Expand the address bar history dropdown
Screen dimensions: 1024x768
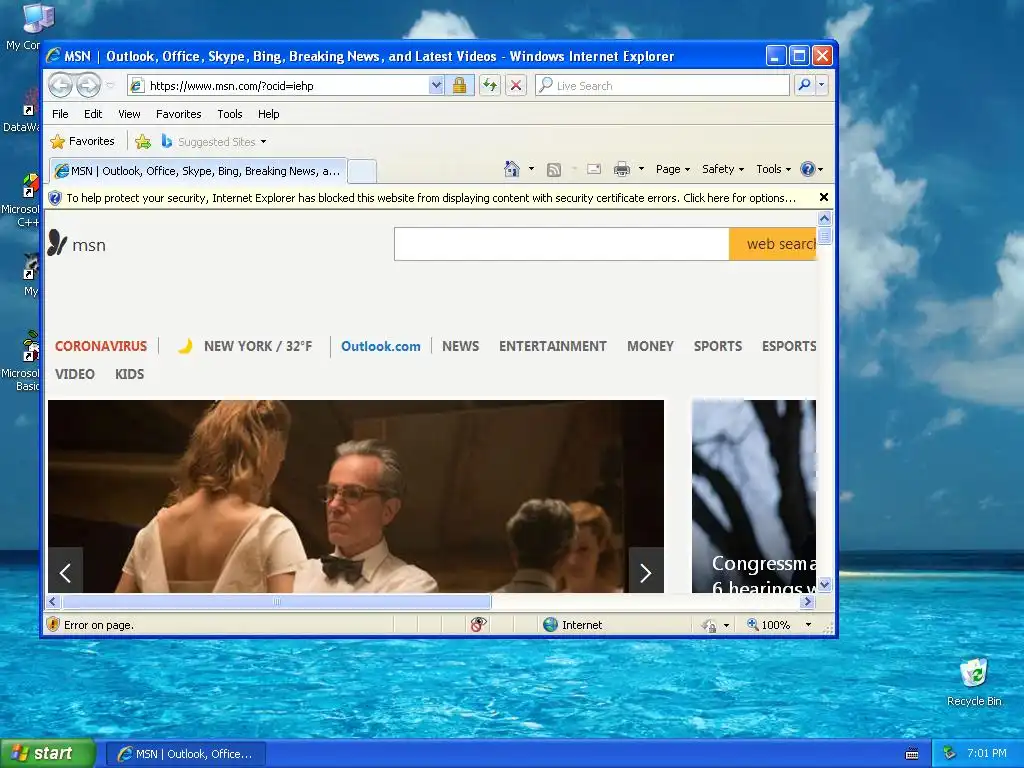[x=436, y=86]
